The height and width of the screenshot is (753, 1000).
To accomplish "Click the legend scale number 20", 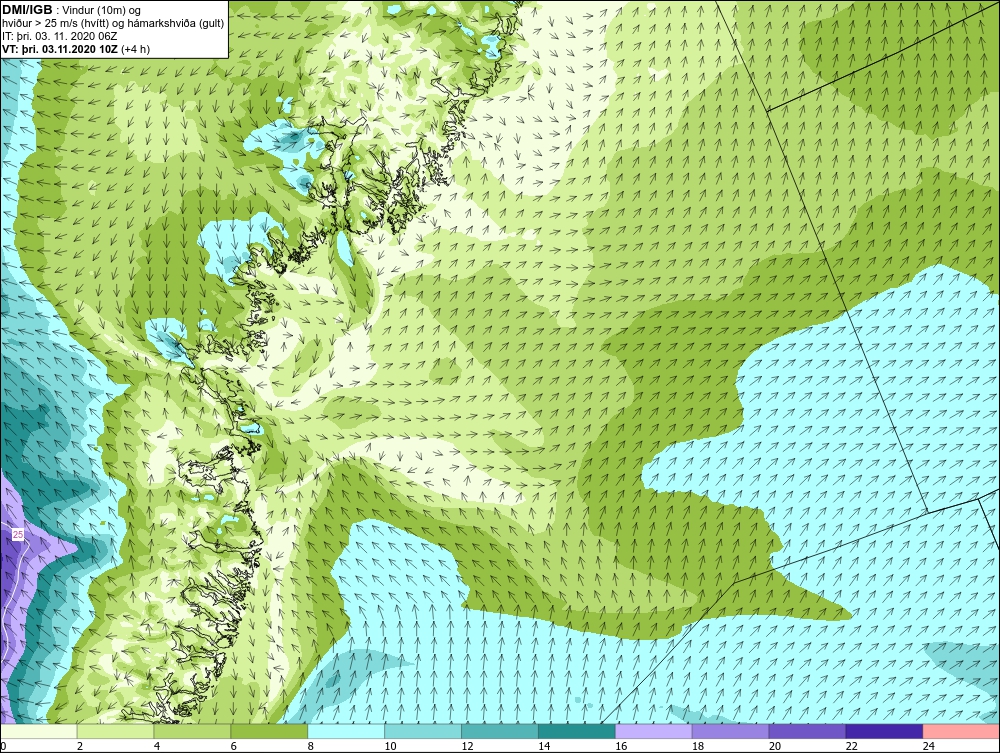I will click(x=775, y=746).
